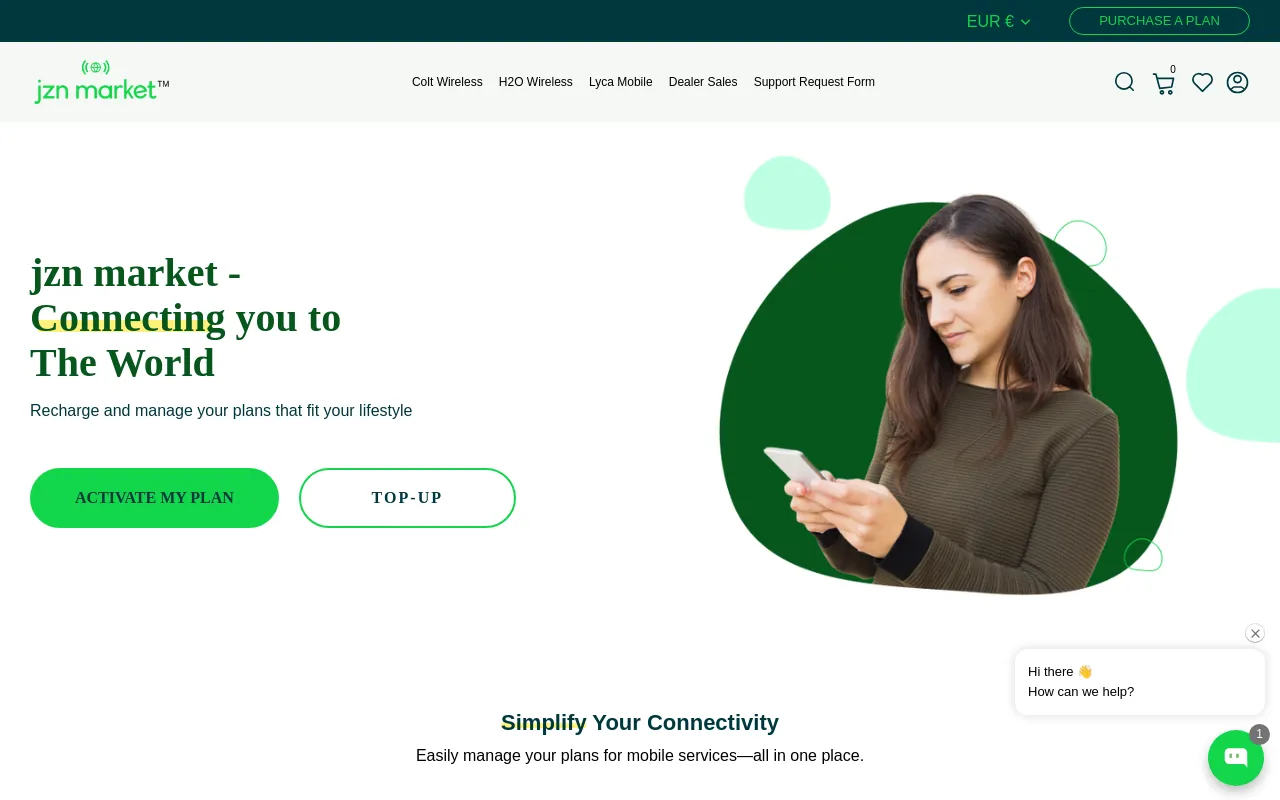Click the 'Hi there' chat message

pyautogui.click(x=1060, y=672)
